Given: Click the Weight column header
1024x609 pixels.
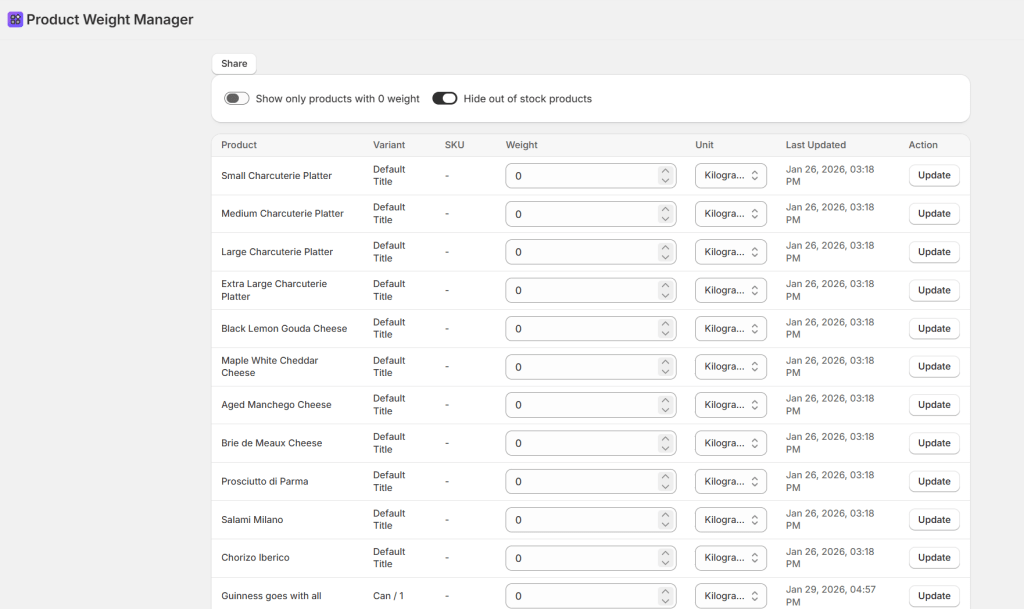Looking at the screenshot, I should coord(521,145).
